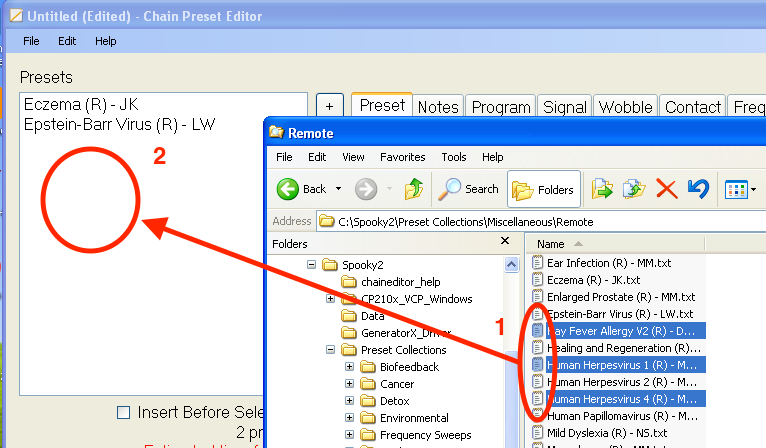Expand the Biofeedback folder node
766x448 pixels.
pyautogui.click(x=349, y=366)
